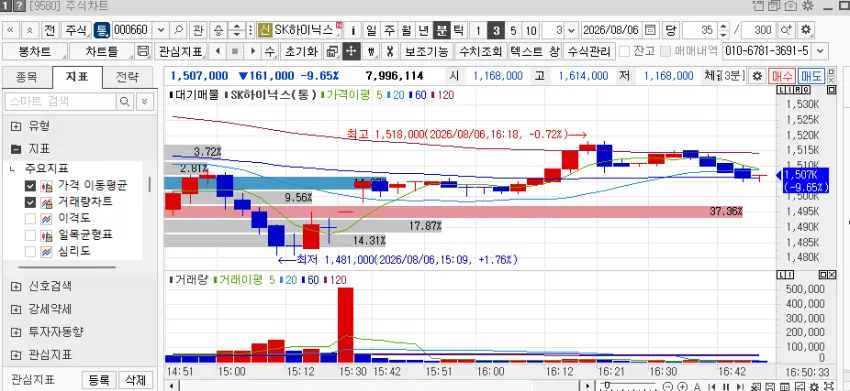Expand the smart search double-chevron
Image resolution: width=850 pixels, height=391 pixels.
(144, 101)
